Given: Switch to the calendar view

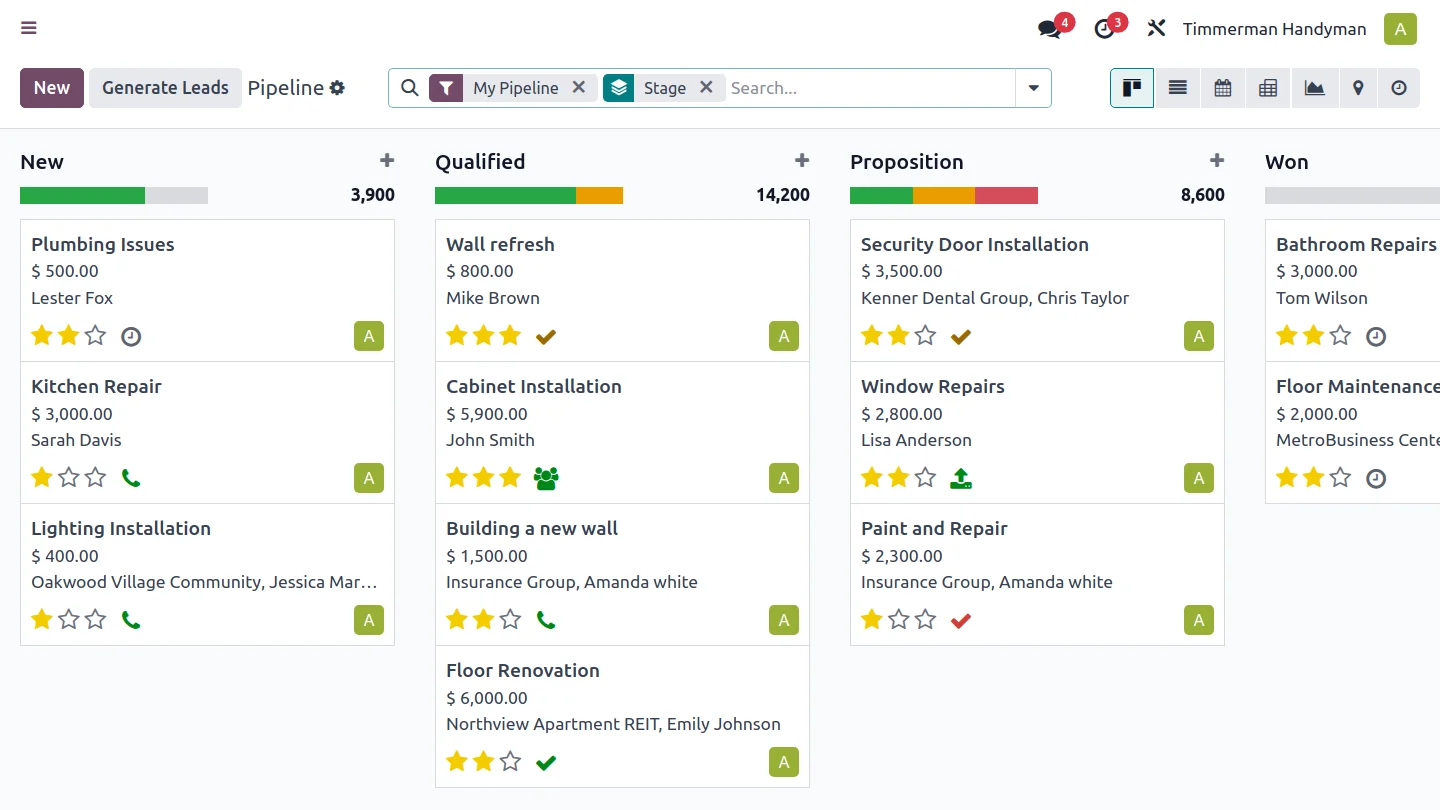Looking at the screenshot, I should pos(1223,88).
